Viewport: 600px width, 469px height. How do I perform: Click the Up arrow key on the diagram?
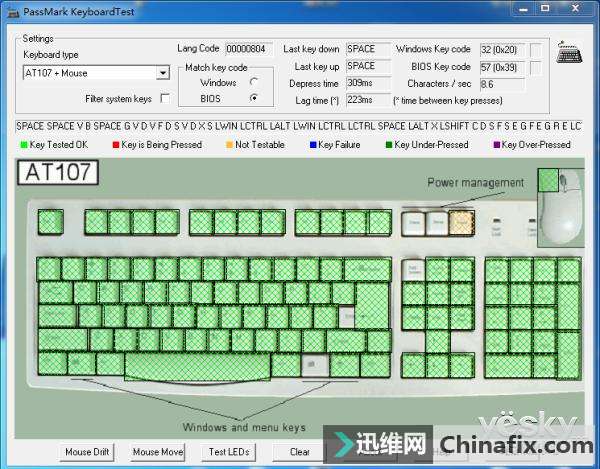437,342
